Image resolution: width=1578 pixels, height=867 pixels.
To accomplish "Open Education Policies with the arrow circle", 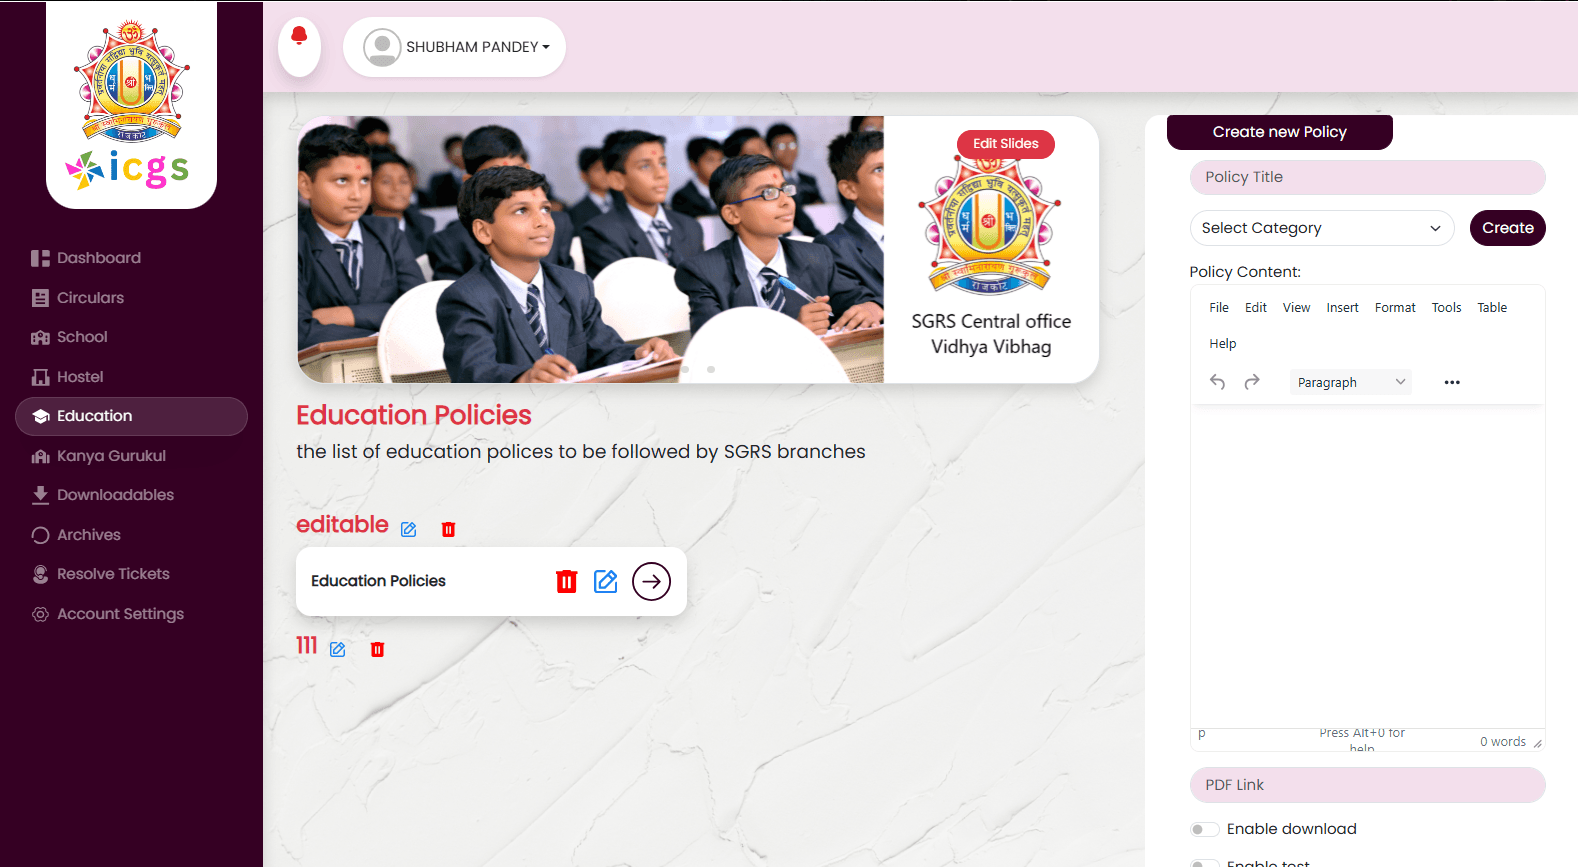I will click(651, 581).
